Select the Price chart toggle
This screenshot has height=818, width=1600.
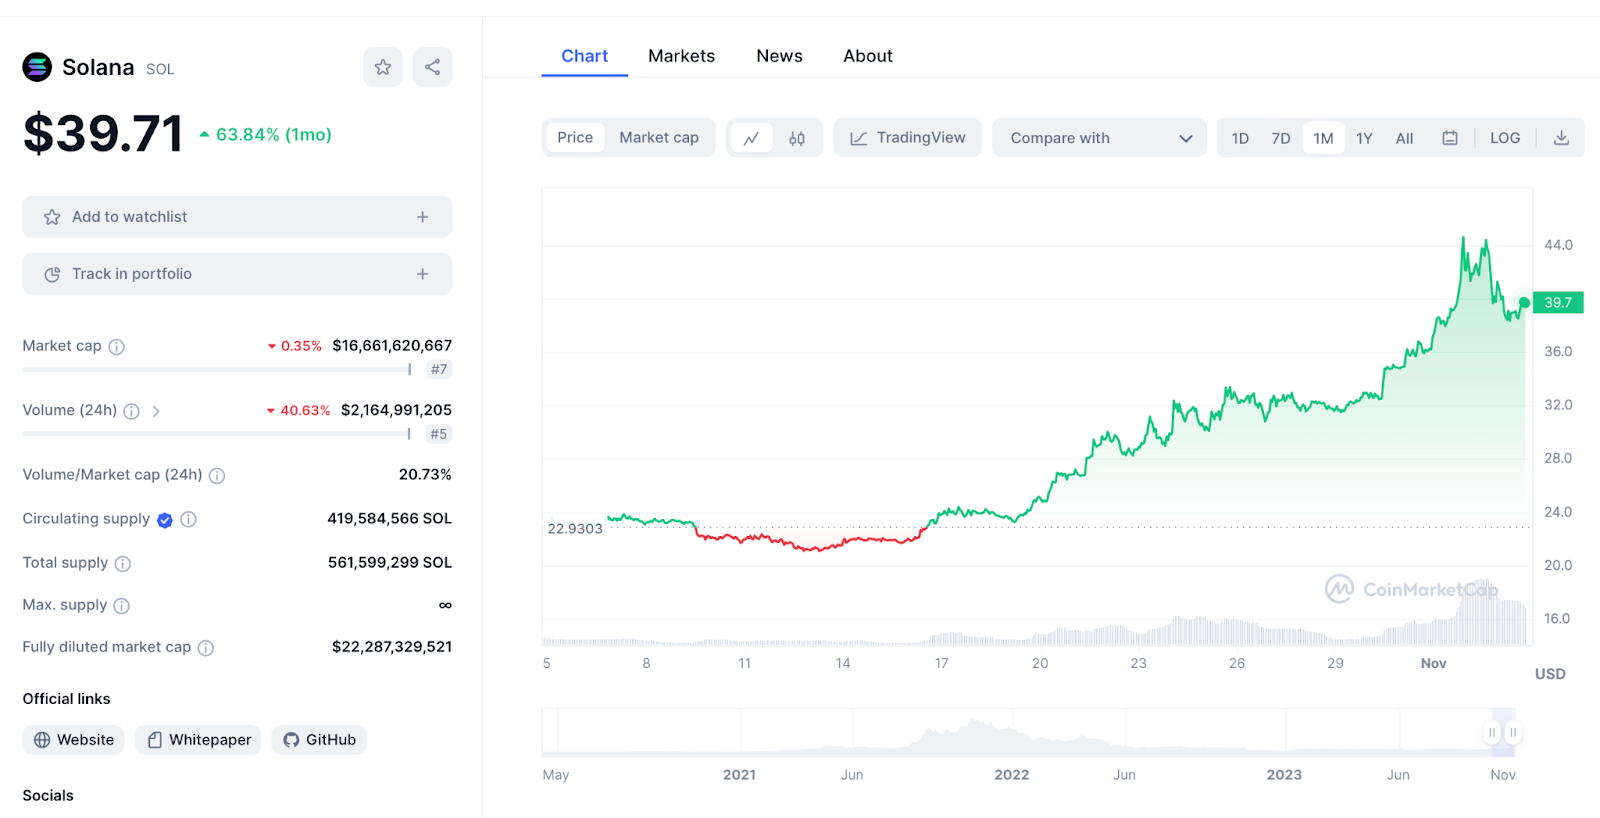575,138
